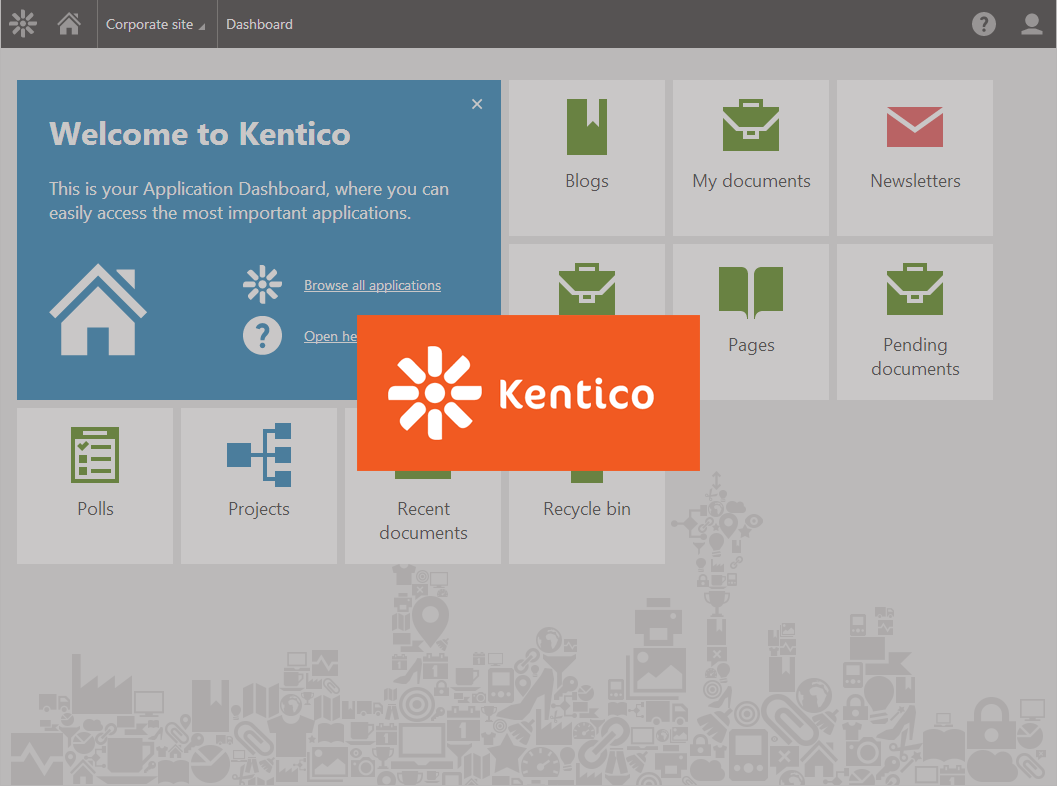Open the Recent documents application
Viewport: 1057px width, 786px height.
tap(422, 520)
